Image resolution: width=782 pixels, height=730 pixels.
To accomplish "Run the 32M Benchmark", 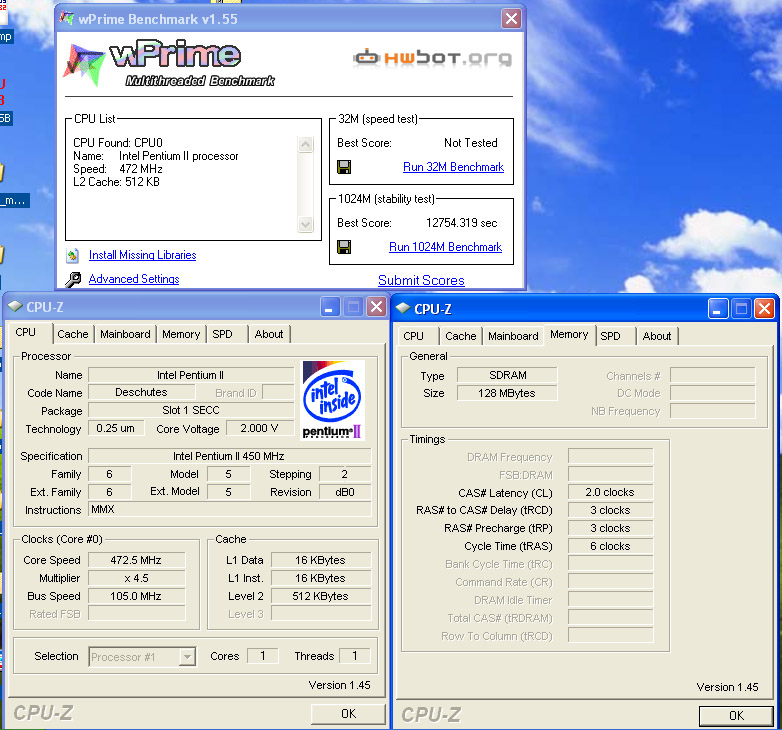I will pos(453,167).
